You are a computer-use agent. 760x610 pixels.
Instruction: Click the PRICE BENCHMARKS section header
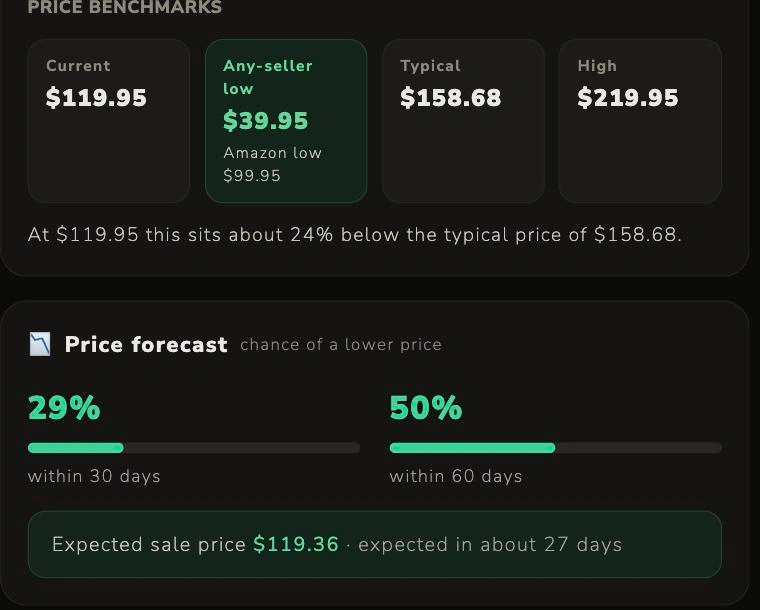pyautogui.click(x=125, y=7)
